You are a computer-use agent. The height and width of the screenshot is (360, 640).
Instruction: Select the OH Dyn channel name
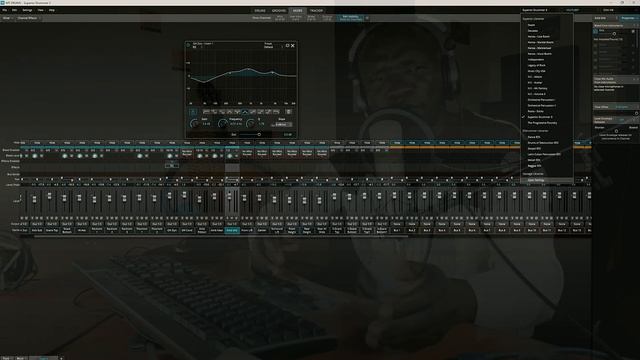coord(172,231)
